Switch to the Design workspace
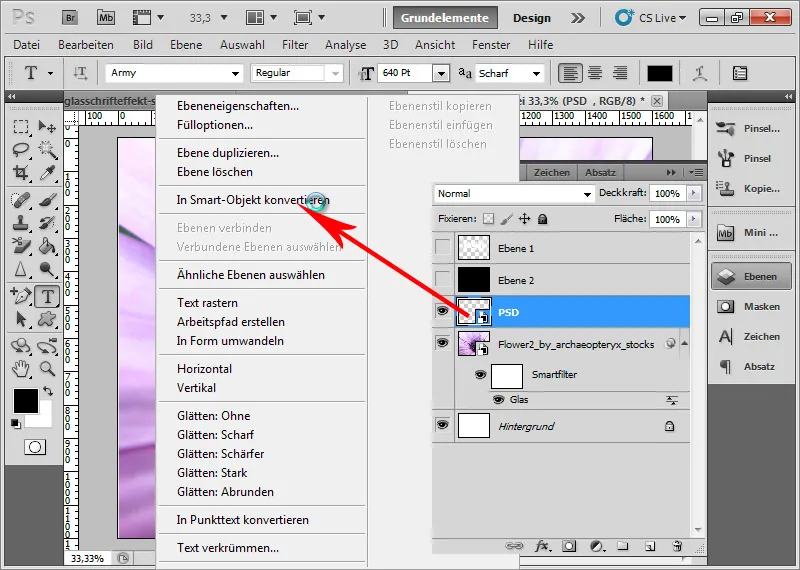The height and width of the screenshot is (570, 800). (x=532, y=18)
